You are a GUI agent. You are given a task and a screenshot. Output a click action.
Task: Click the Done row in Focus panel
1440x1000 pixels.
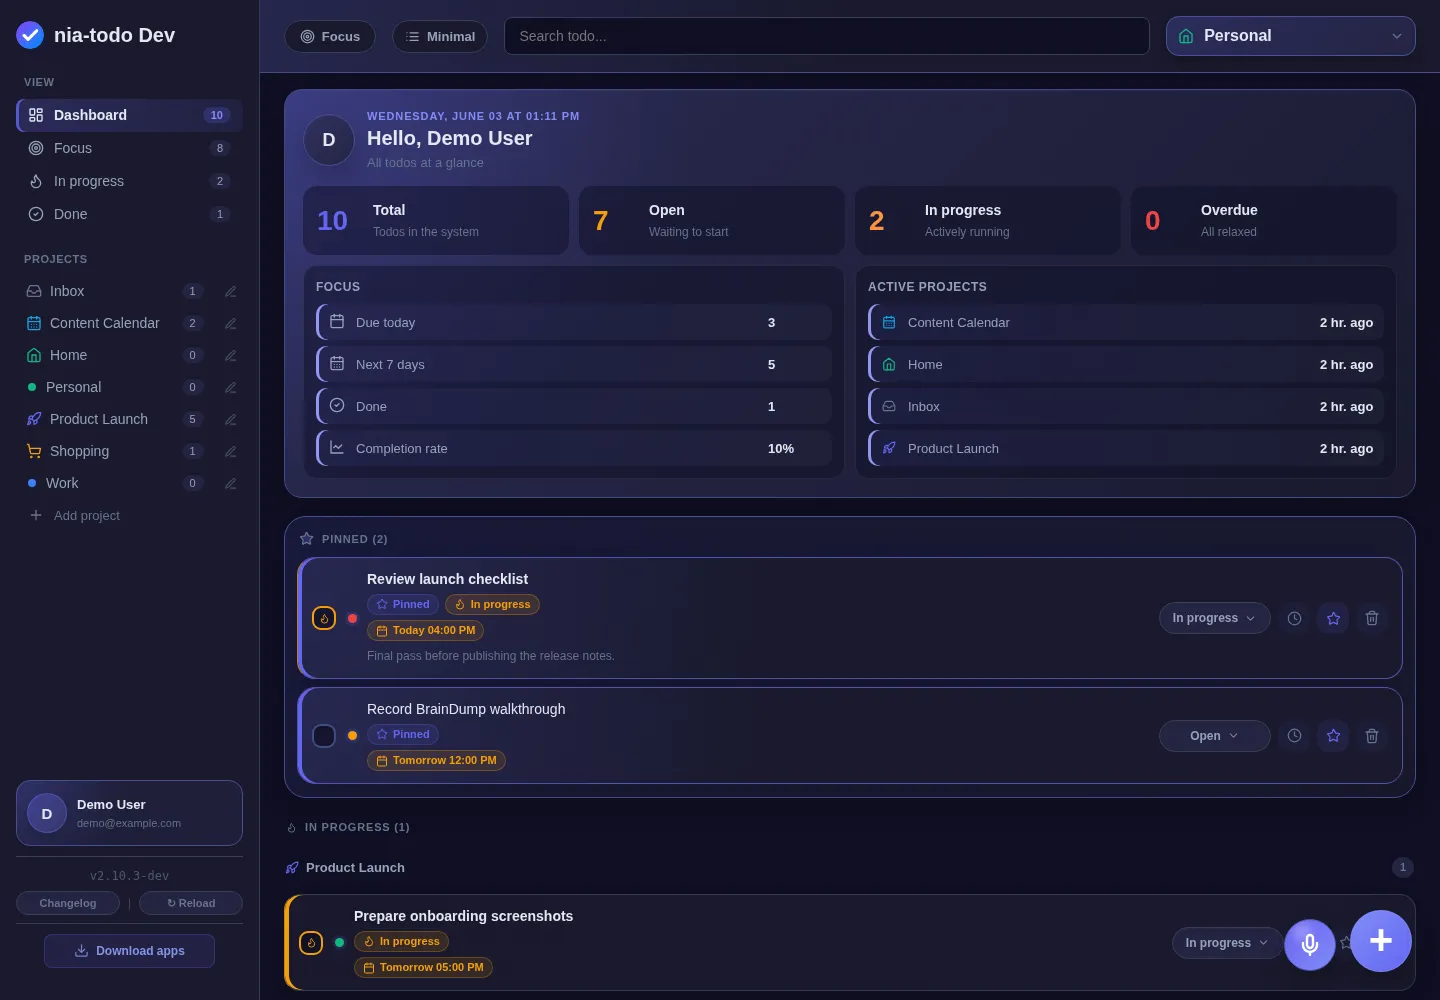coord(574,406)
